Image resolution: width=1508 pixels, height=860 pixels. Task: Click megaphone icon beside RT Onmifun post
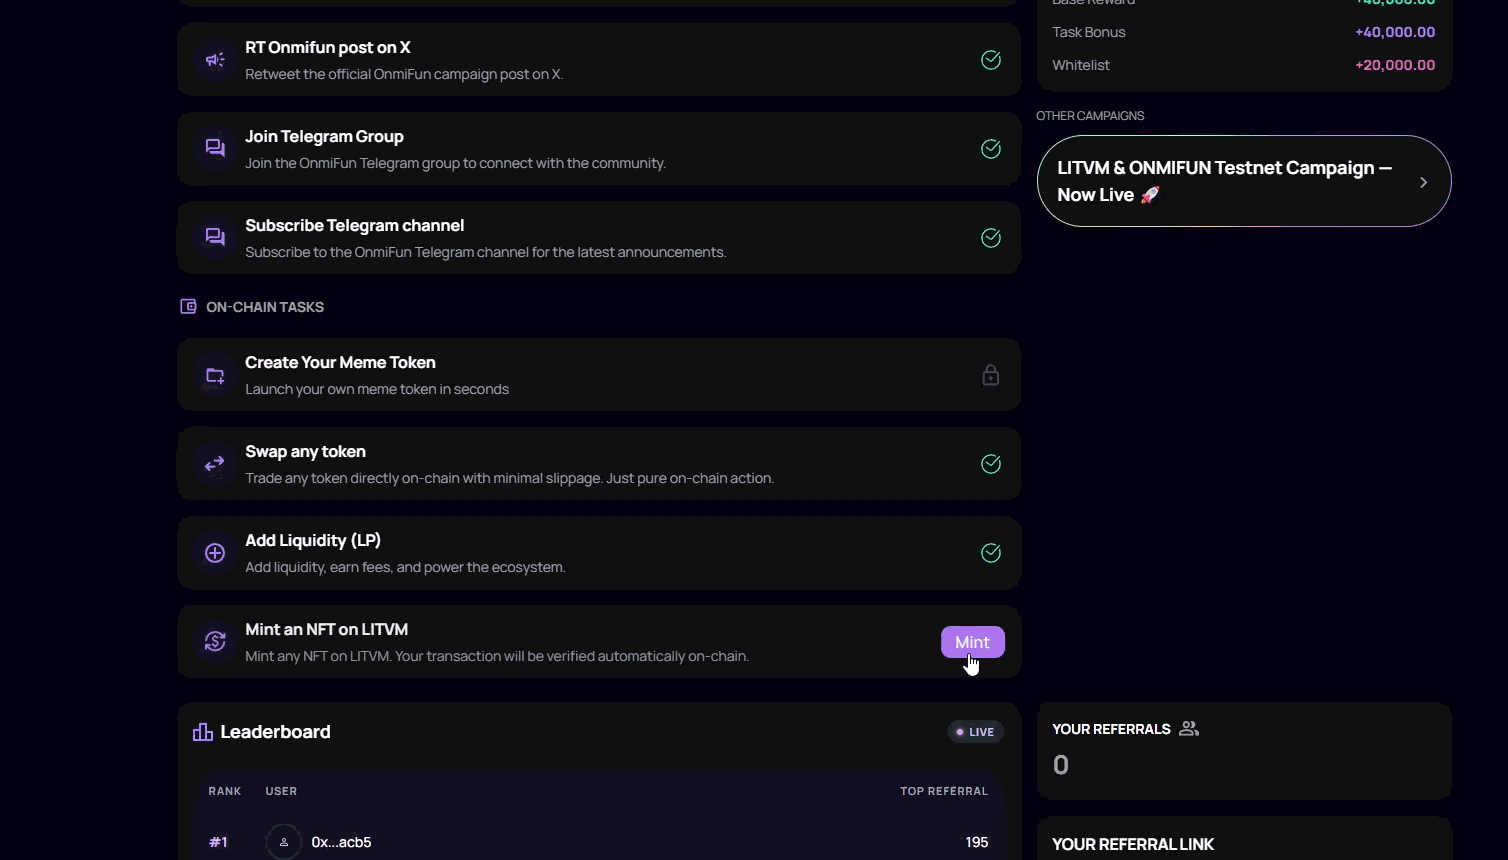click(215, 60)
